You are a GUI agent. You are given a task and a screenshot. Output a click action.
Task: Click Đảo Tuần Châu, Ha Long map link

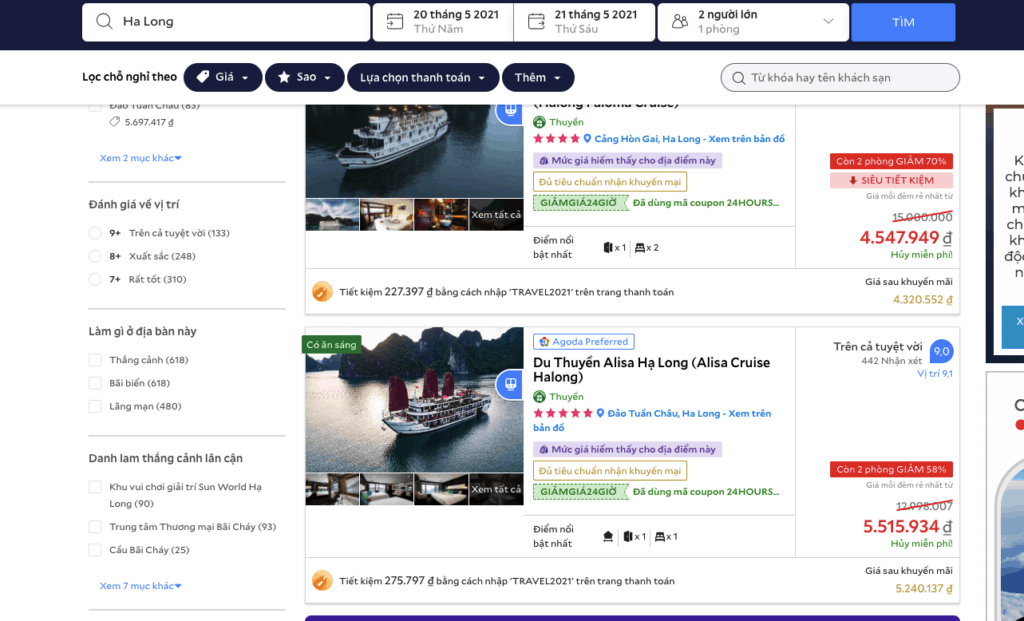652,421
